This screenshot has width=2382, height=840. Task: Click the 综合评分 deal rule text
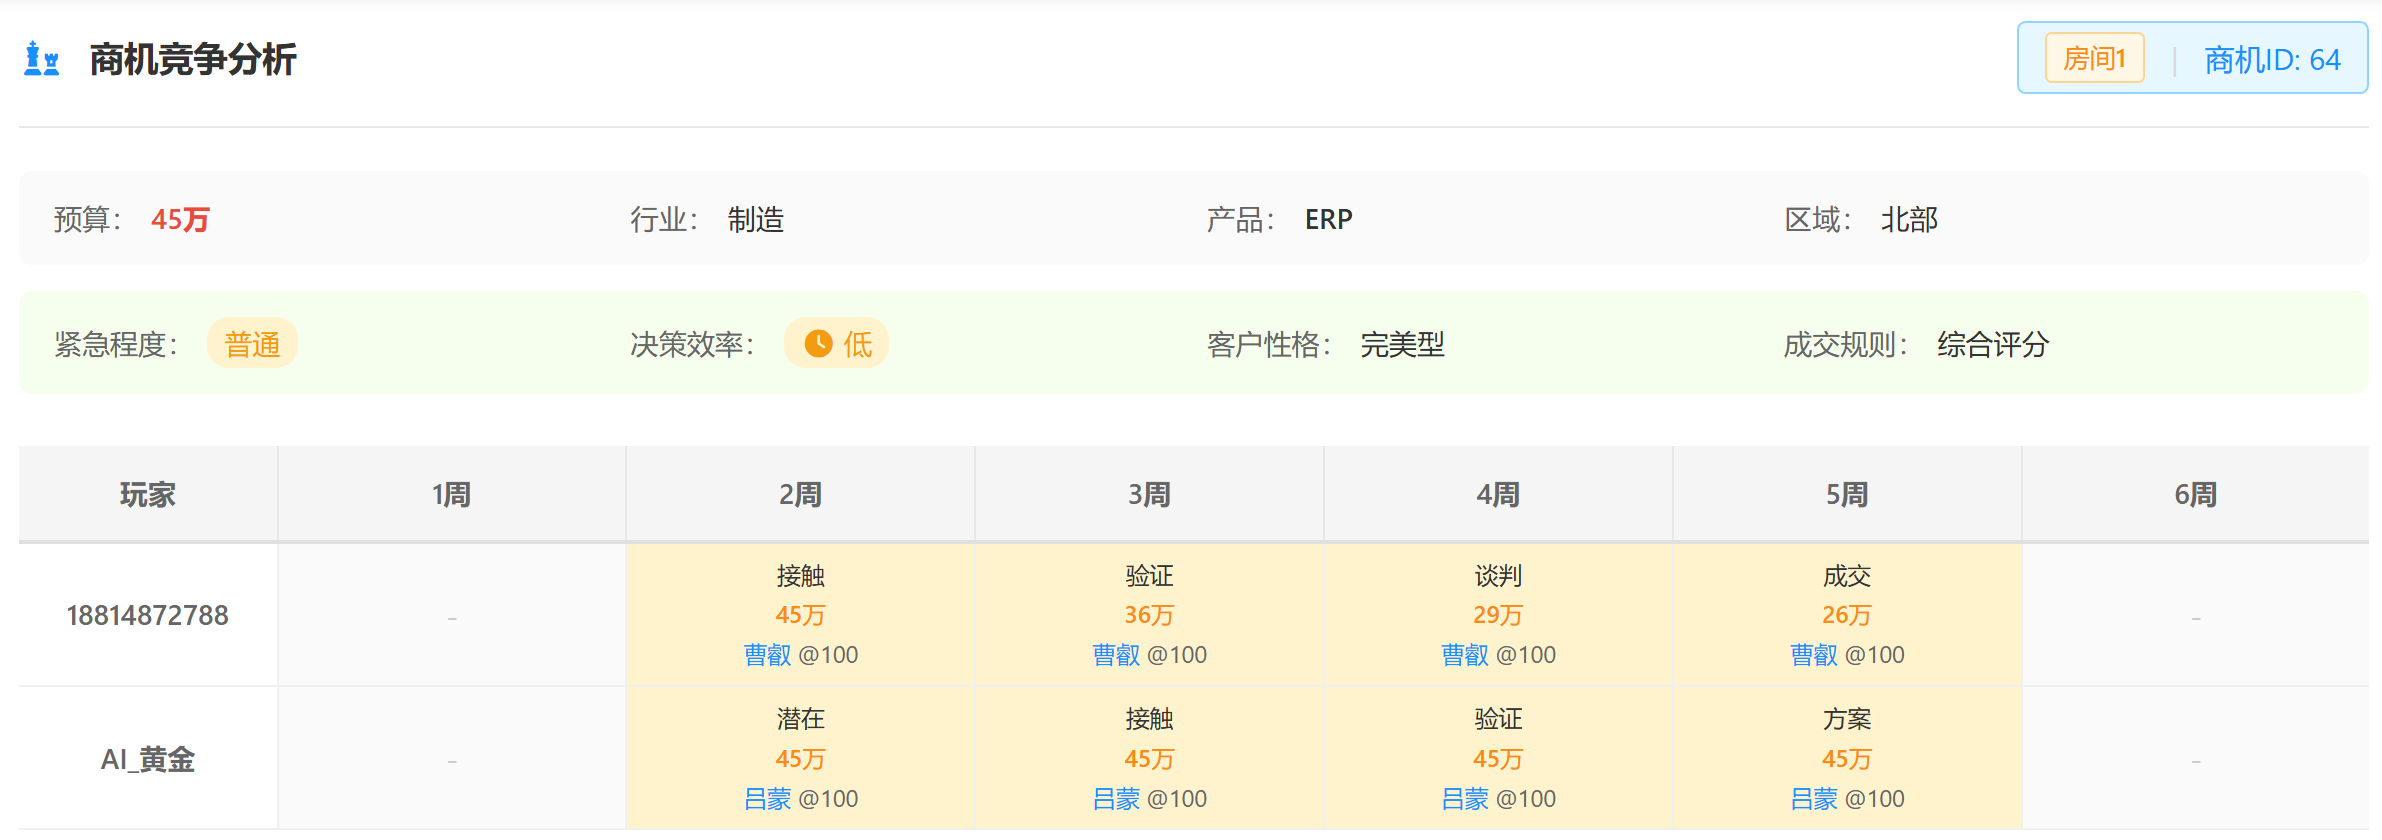point(1990,343)
